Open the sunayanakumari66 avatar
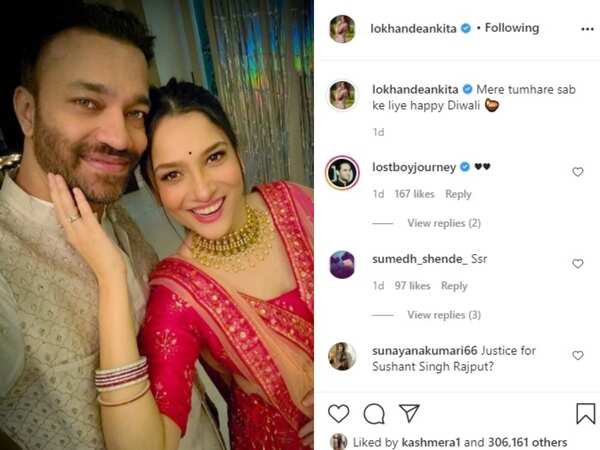The height and width of the screenshot is (450, 600). (342, 356)
